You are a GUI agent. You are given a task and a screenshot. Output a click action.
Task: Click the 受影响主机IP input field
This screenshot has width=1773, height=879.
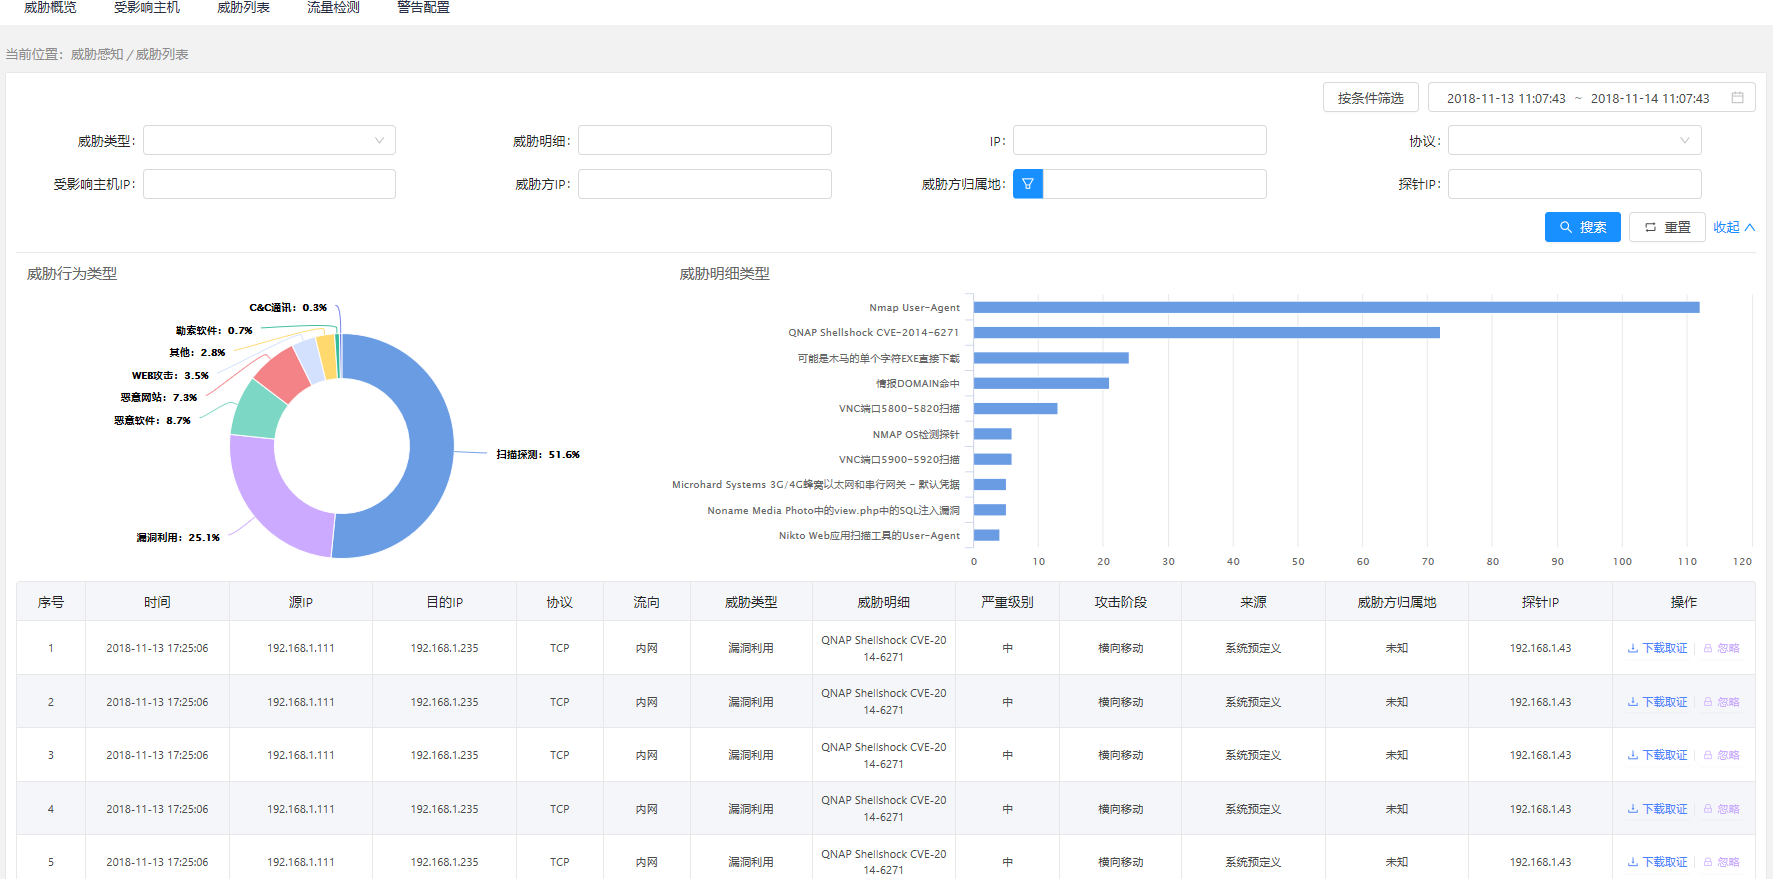[x=269, y=184]
